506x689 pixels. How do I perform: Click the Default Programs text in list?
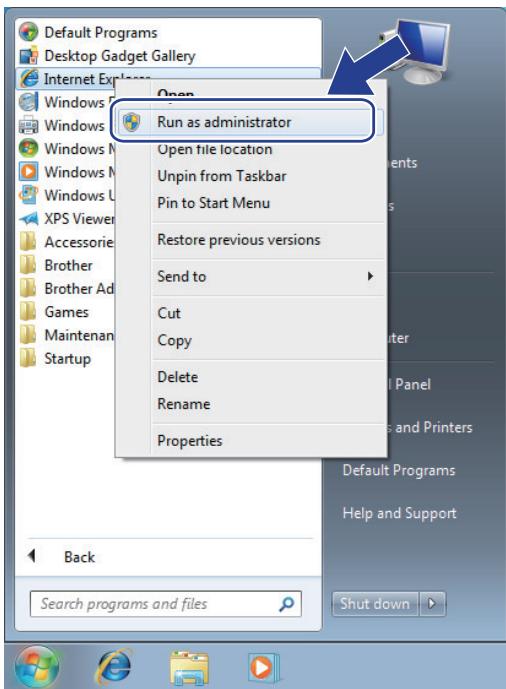click(101, 33)
